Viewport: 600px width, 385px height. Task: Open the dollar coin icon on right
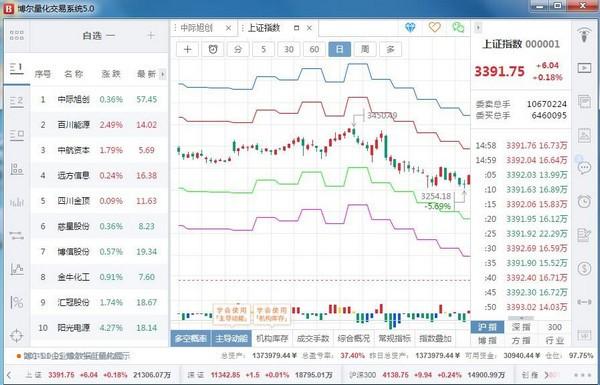click(x=584, y=268)
